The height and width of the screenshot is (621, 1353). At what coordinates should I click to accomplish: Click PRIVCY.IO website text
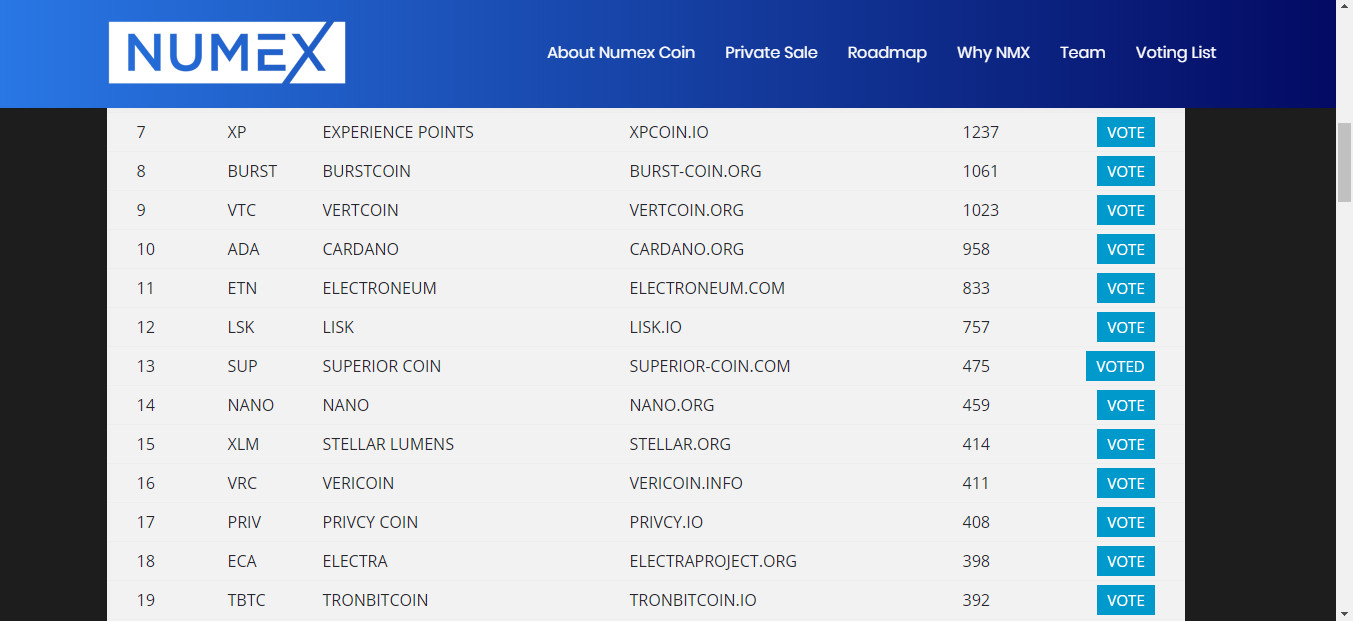coord(666,522)
